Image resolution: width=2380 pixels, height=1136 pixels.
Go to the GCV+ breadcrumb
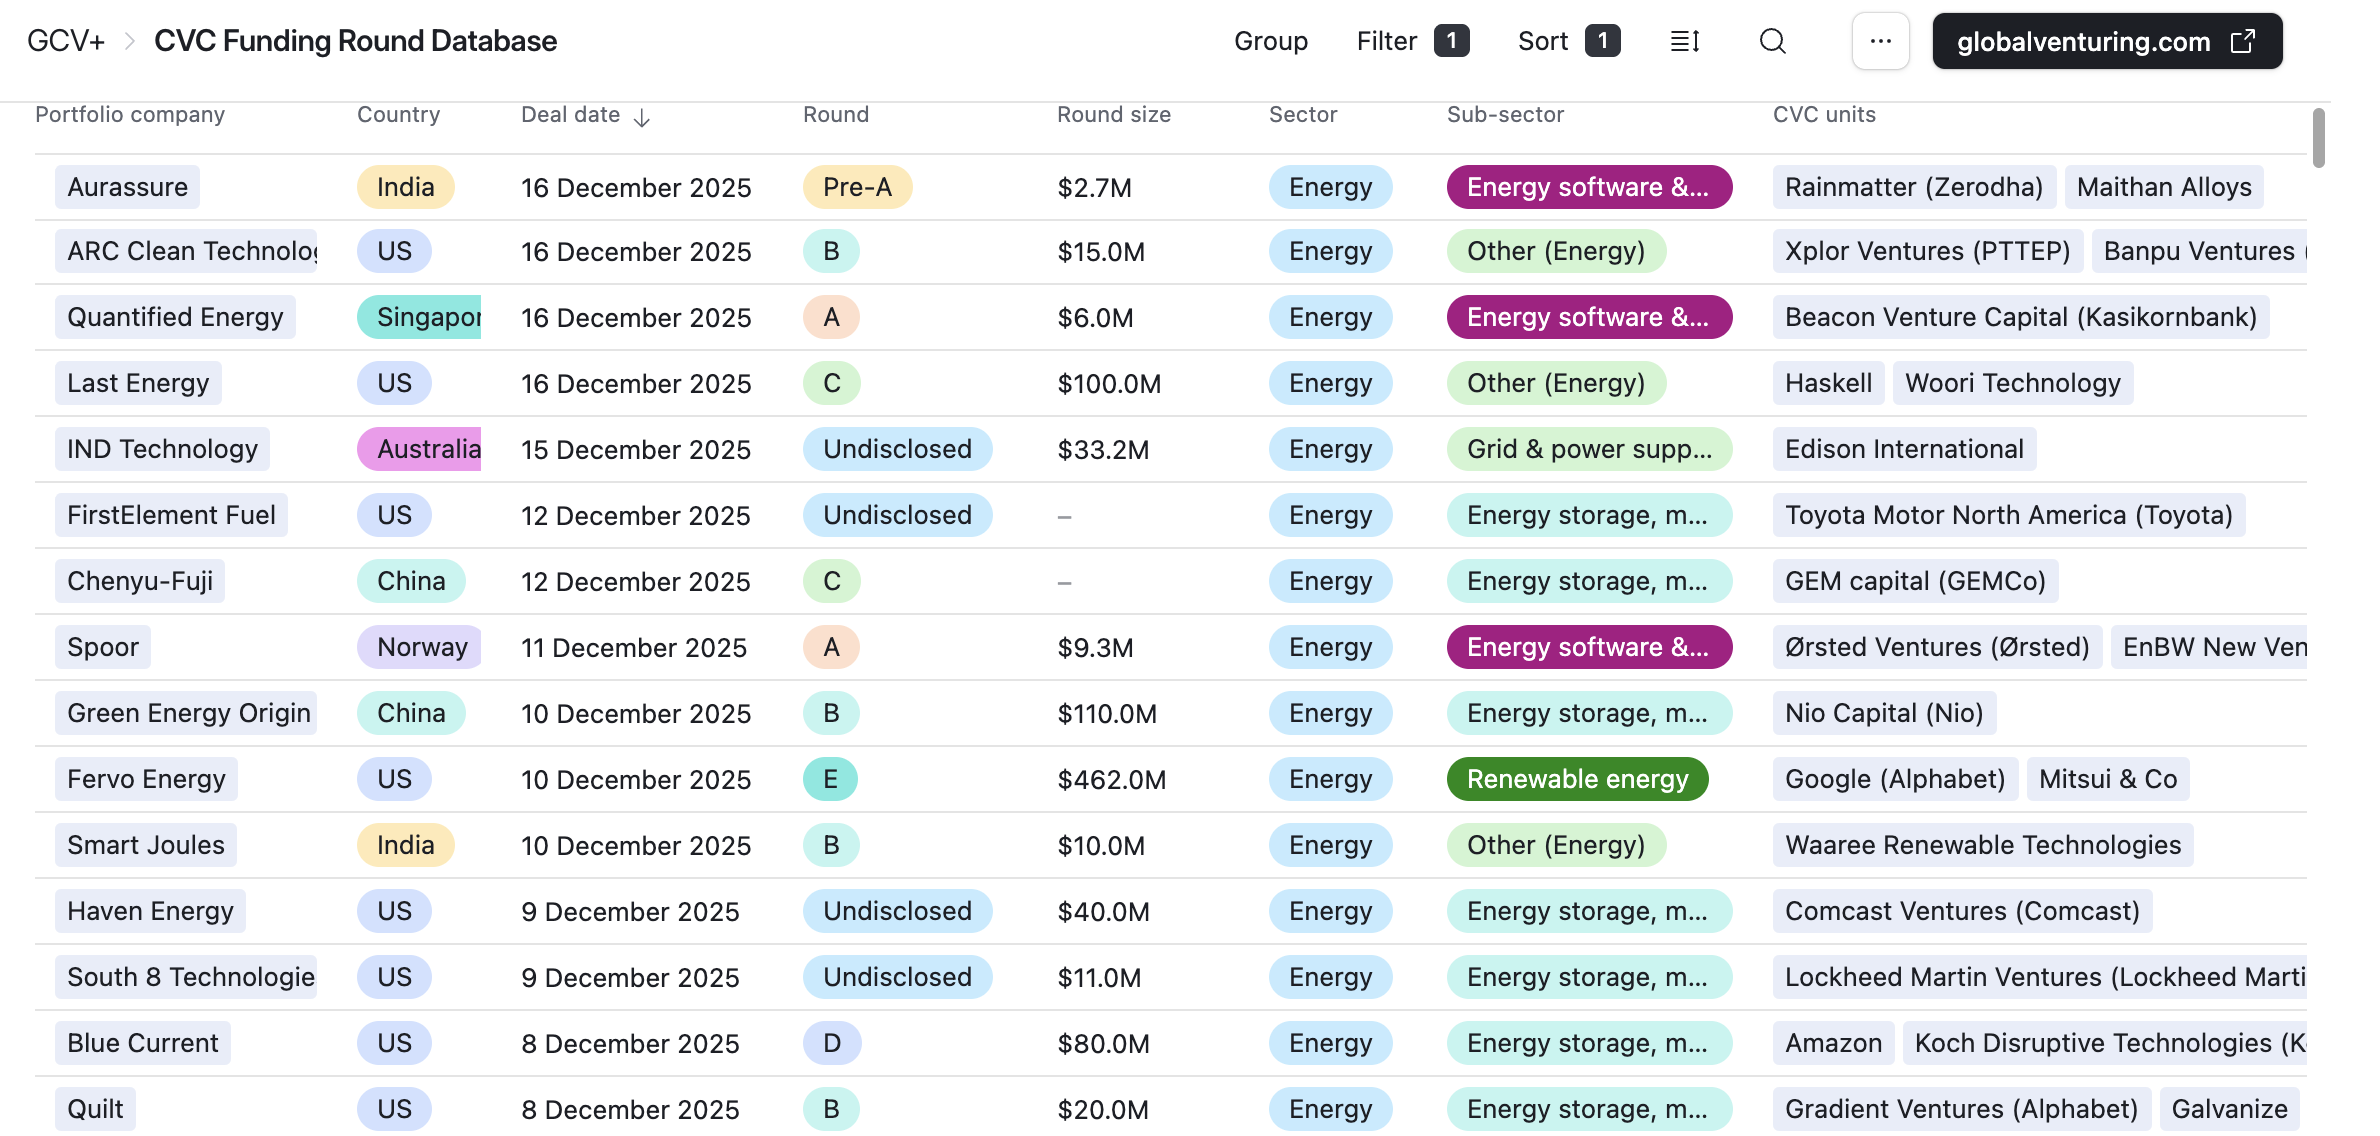[x=66, y=41]
